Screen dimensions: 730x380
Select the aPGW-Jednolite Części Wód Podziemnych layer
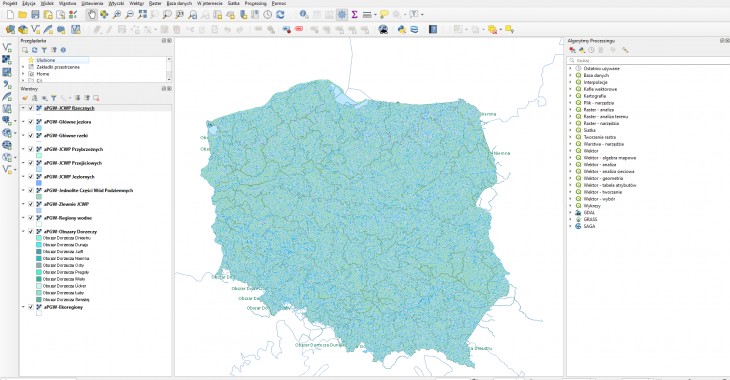tap(88, 190)
